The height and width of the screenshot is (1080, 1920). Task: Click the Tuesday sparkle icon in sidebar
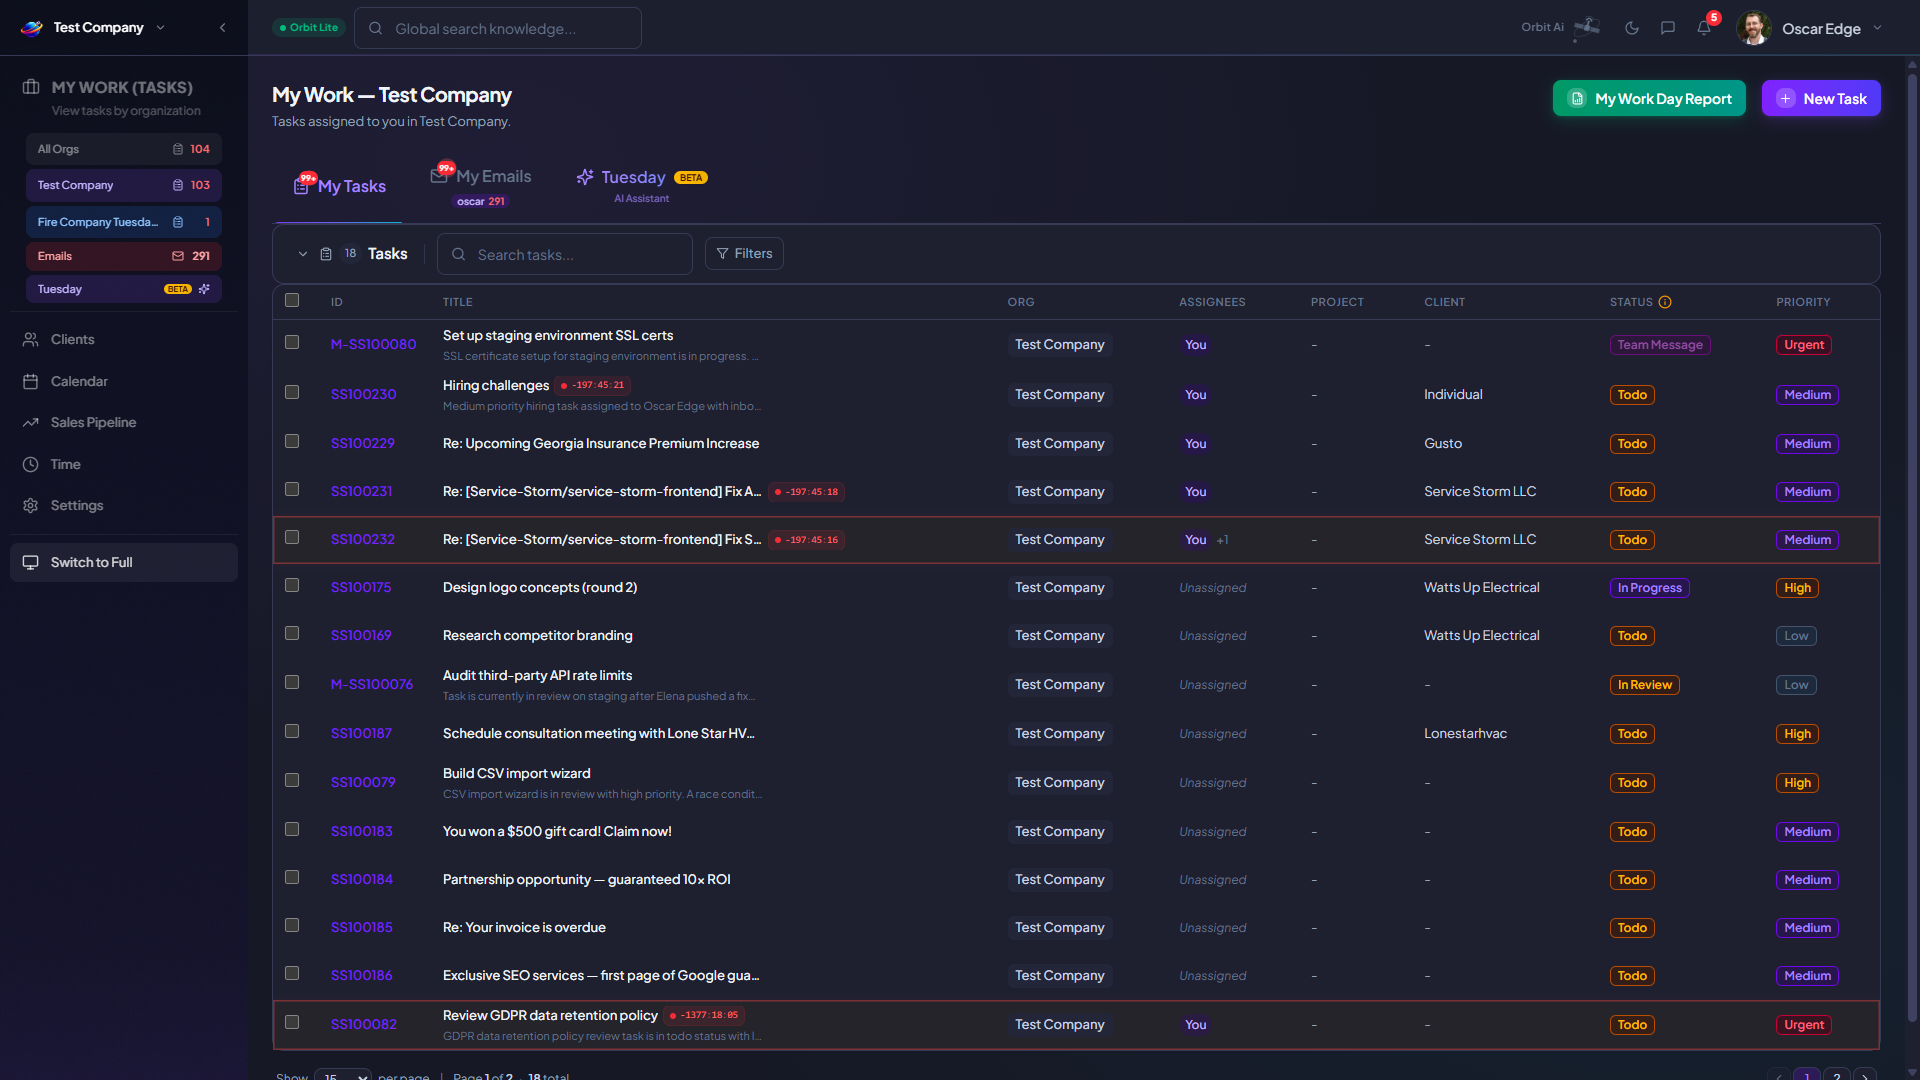[204, 289]
